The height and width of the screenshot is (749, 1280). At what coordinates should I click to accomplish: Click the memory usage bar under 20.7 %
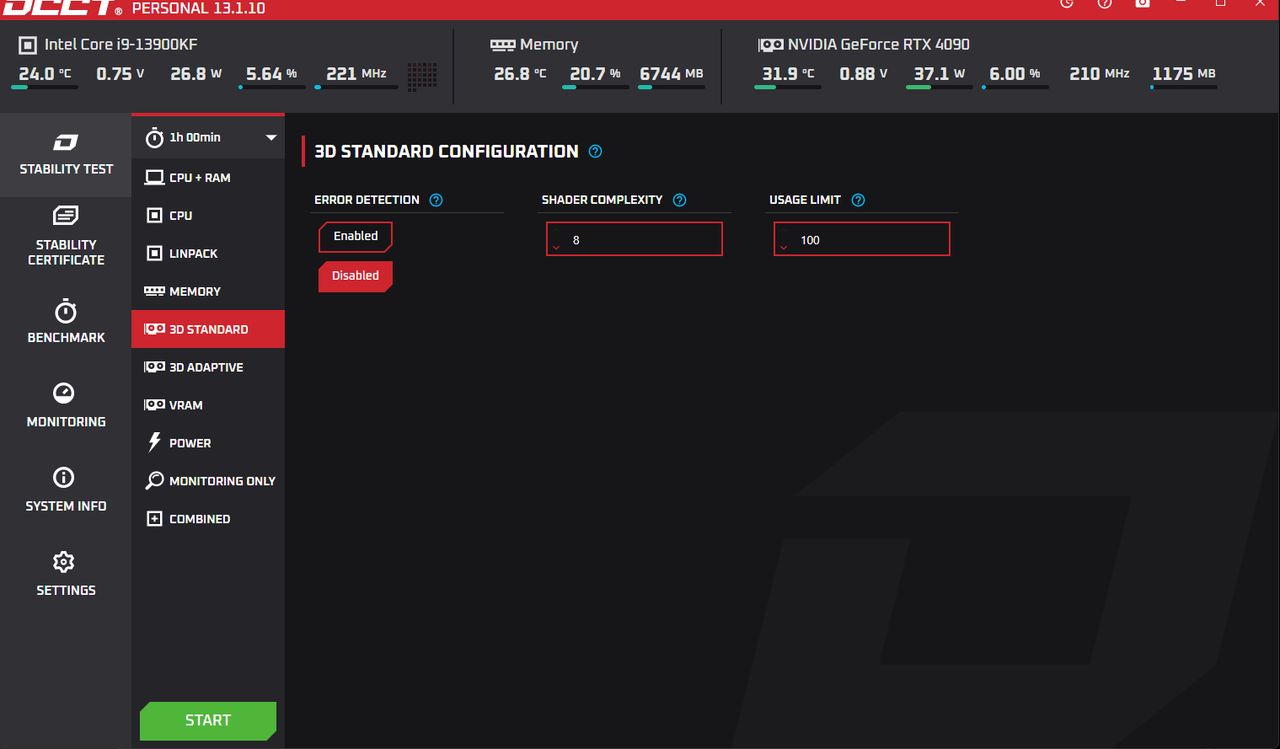595,87
